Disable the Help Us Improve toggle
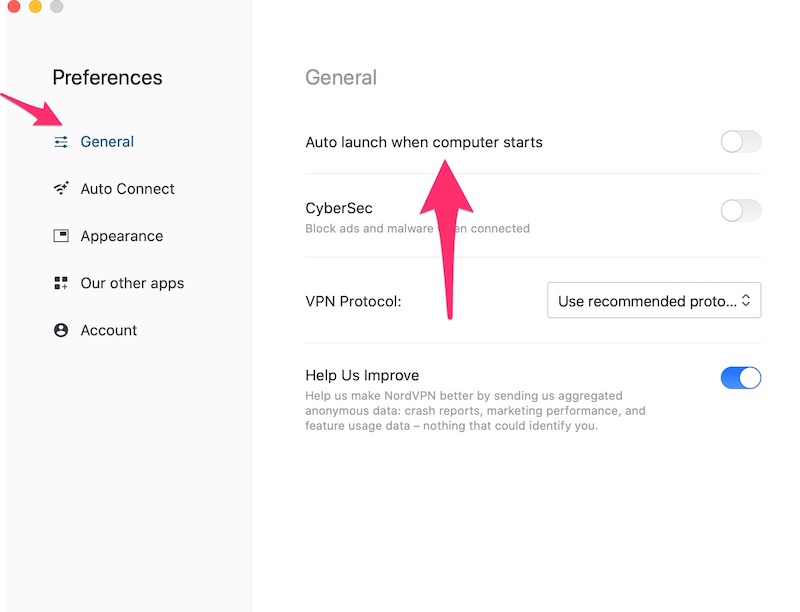This screenshot has height=612, width=800. pyautogui.click(x=740, y=378)
